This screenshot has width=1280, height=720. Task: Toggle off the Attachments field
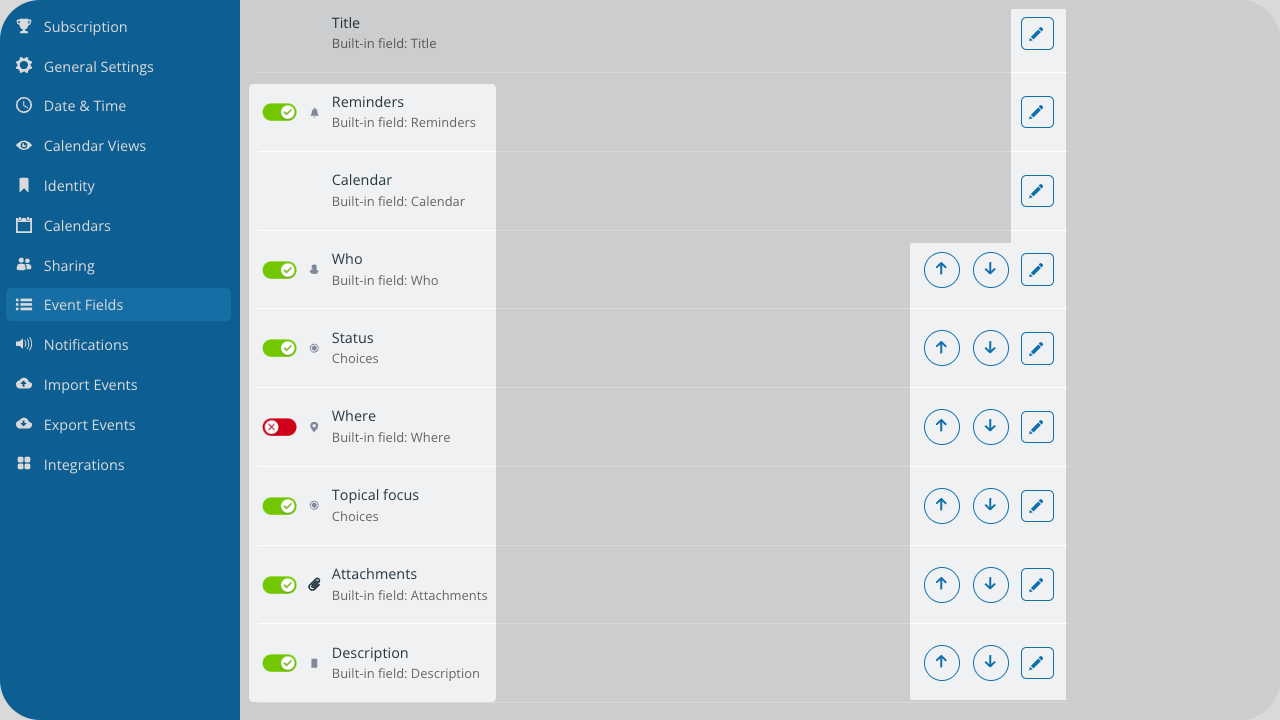pyautogui.click(x=279, y=585)
